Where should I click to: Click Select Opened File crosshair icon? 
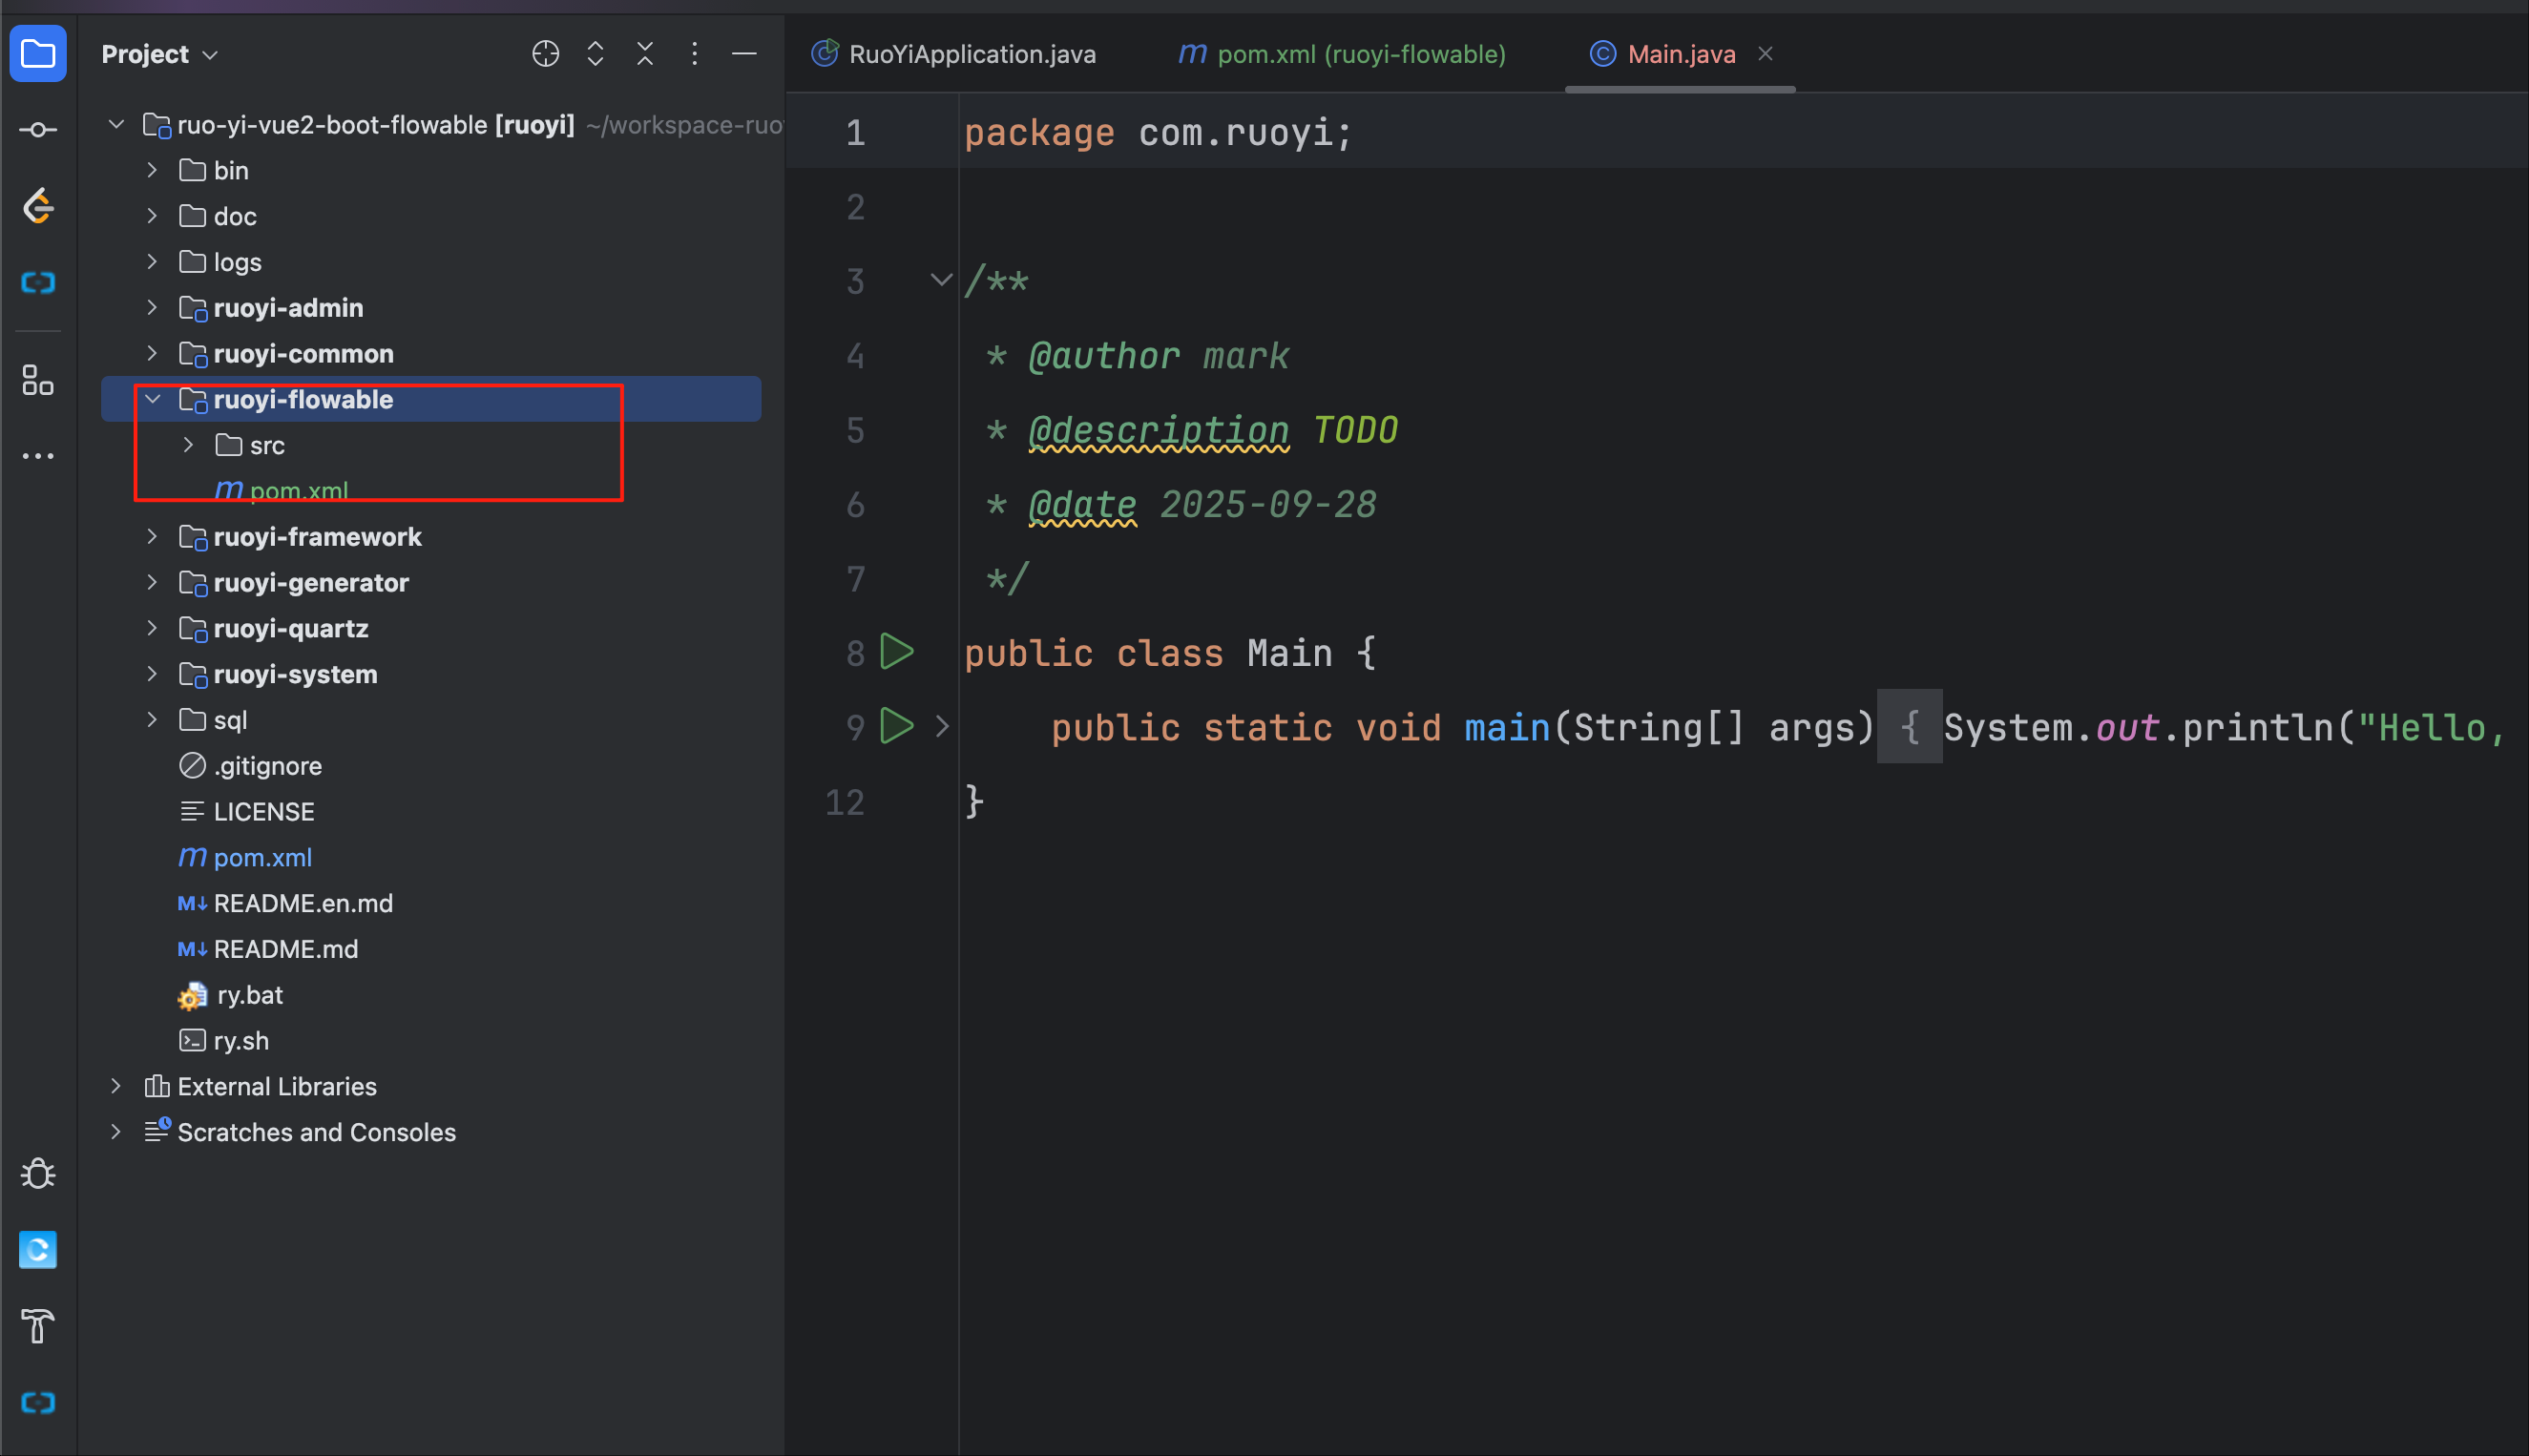click(x=545, y=54)
